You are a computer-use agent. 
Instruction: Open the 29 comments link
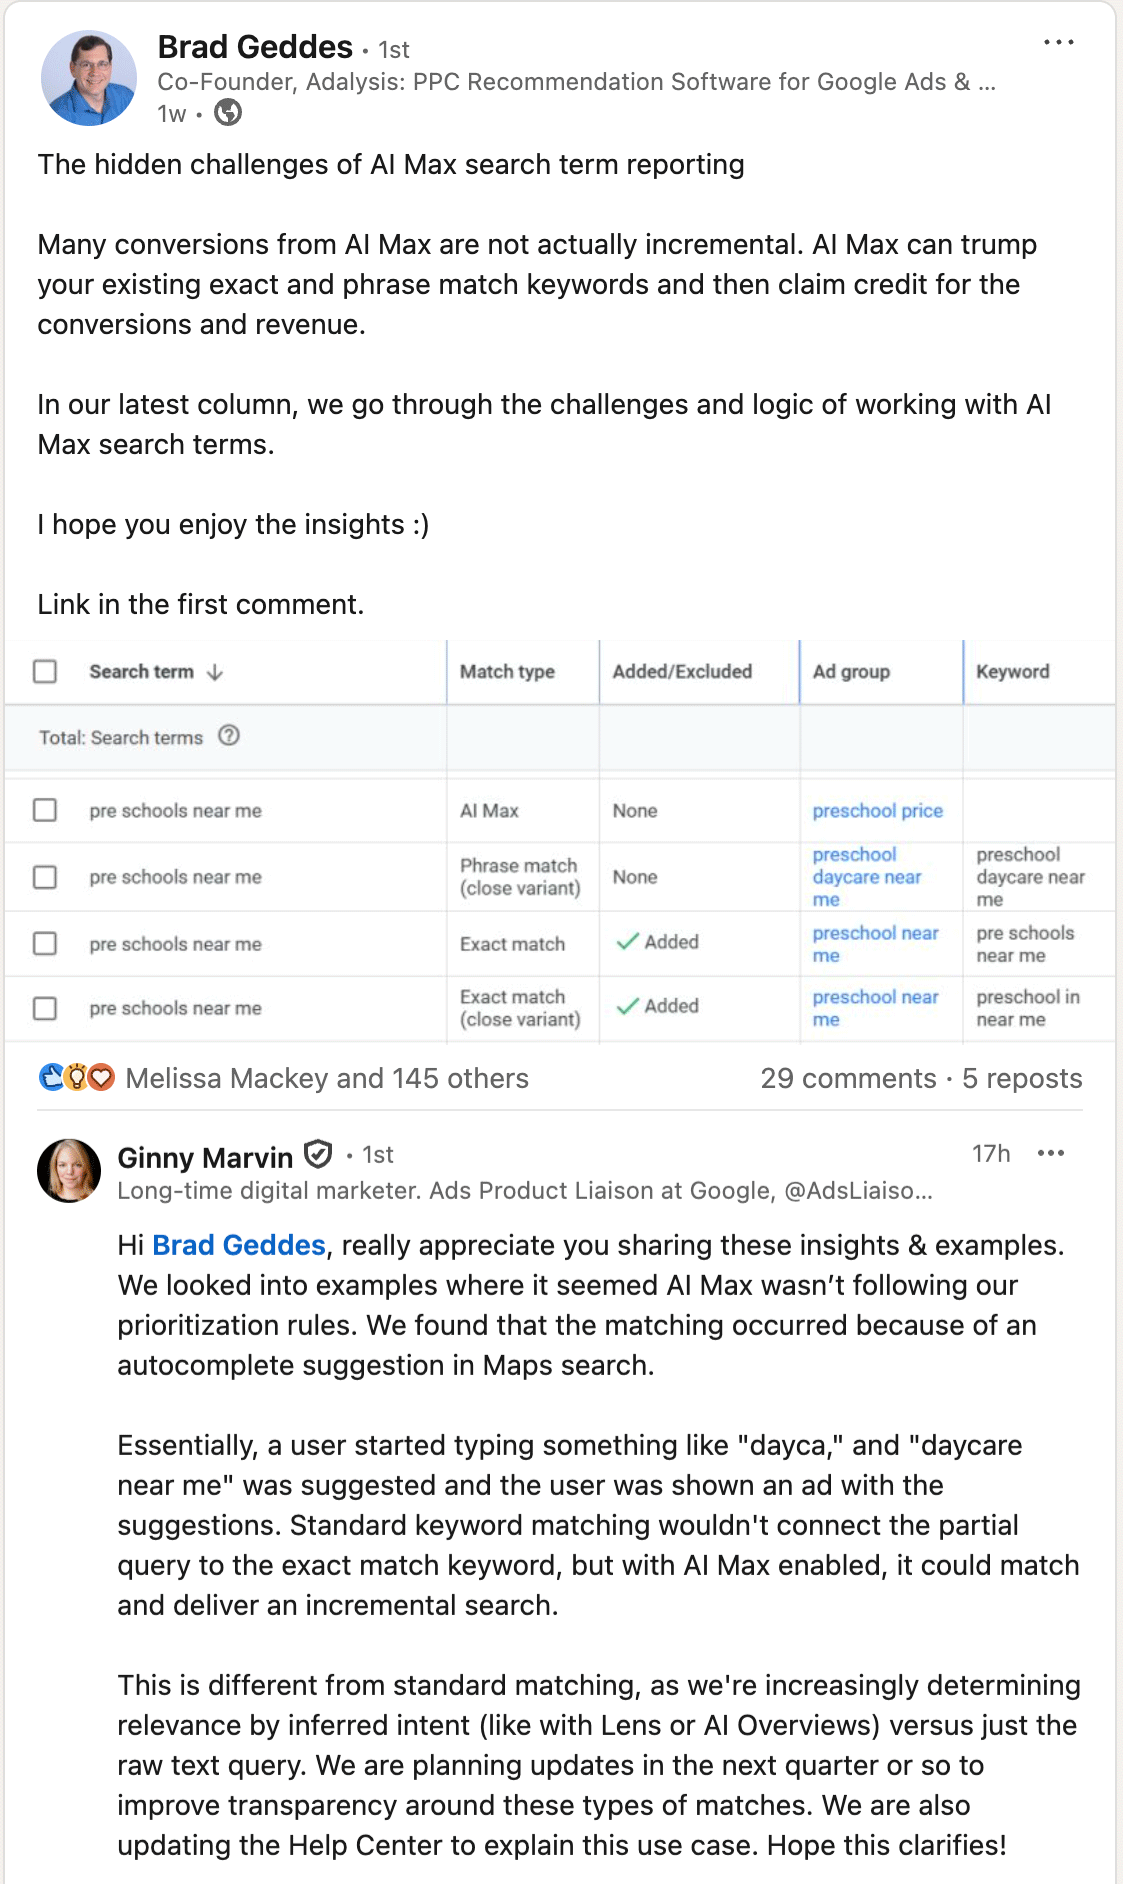[848, 1078]
